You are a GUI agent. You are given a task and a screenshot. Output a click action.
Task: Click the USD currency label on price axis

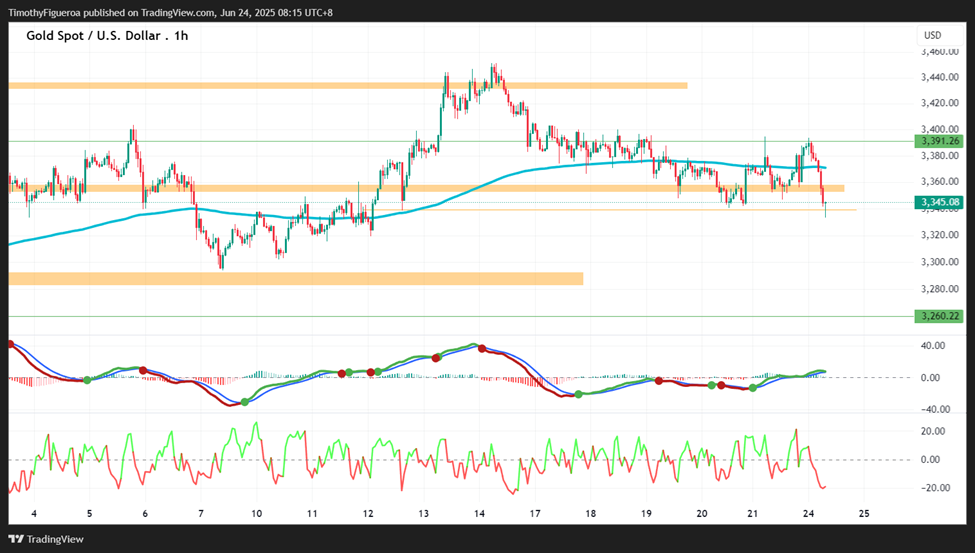pyautogui.click(x=930, y=36)
